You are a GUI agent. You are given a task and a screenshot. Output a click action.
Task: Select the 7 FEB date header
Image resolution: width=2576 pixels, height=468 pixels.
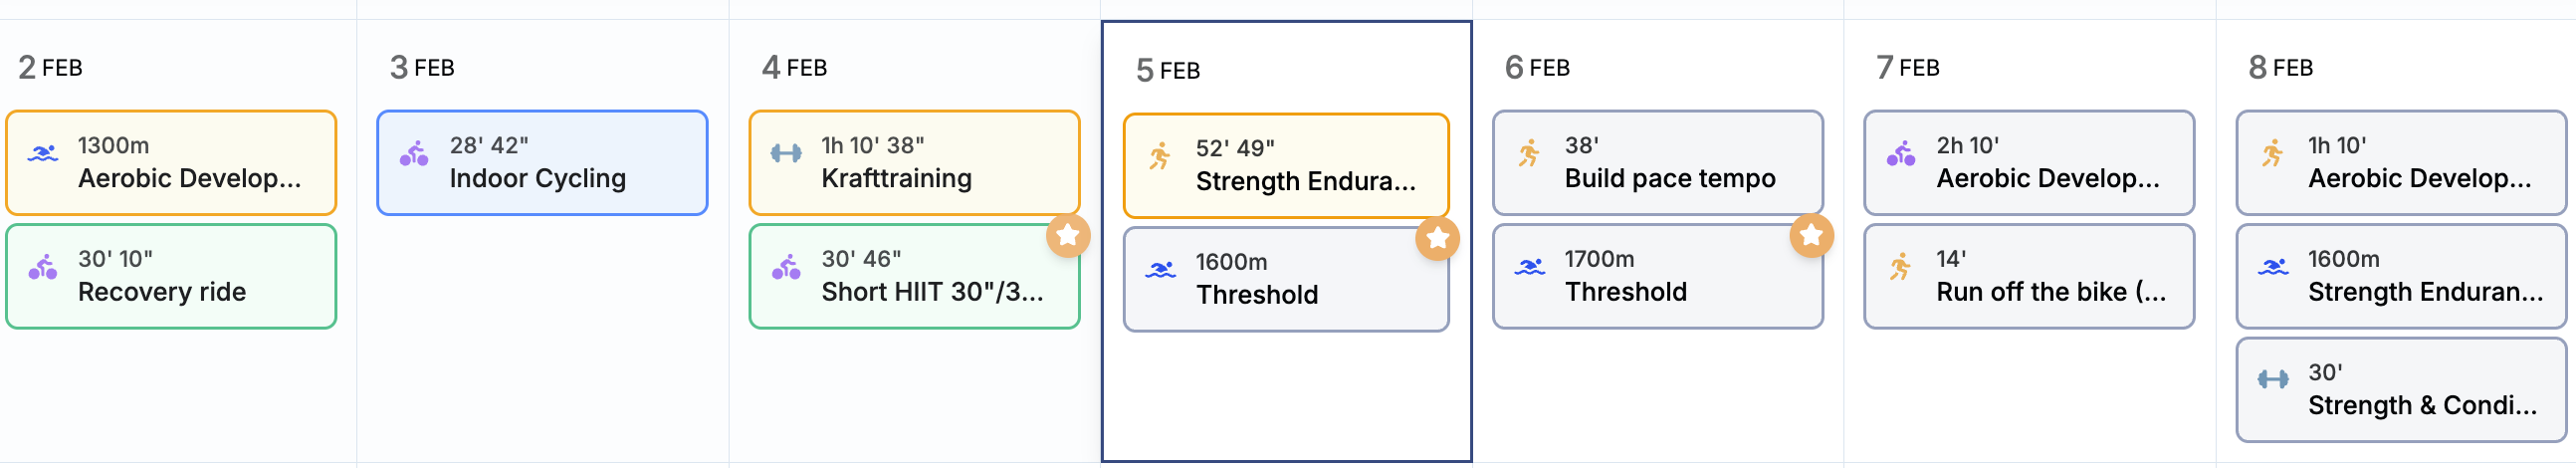click(1908, 67)
